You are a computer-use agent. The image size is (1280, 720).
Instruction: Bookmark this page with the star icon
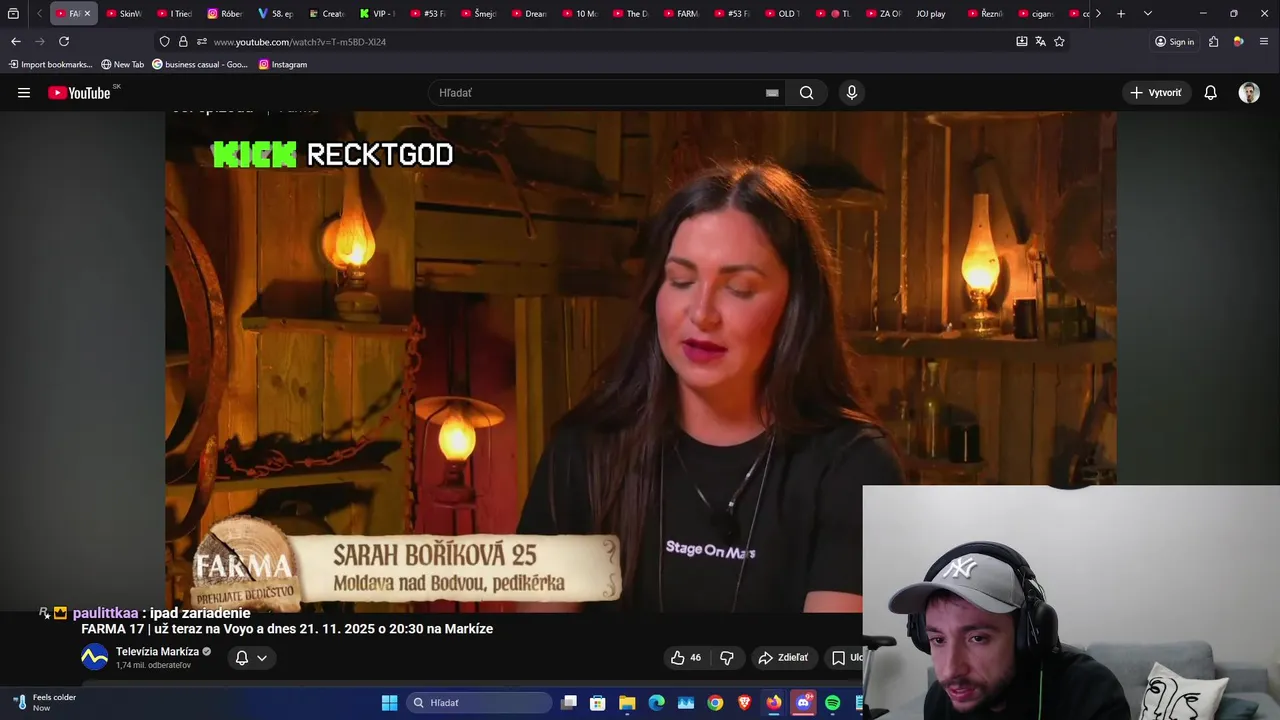[x=1060, y=42]
